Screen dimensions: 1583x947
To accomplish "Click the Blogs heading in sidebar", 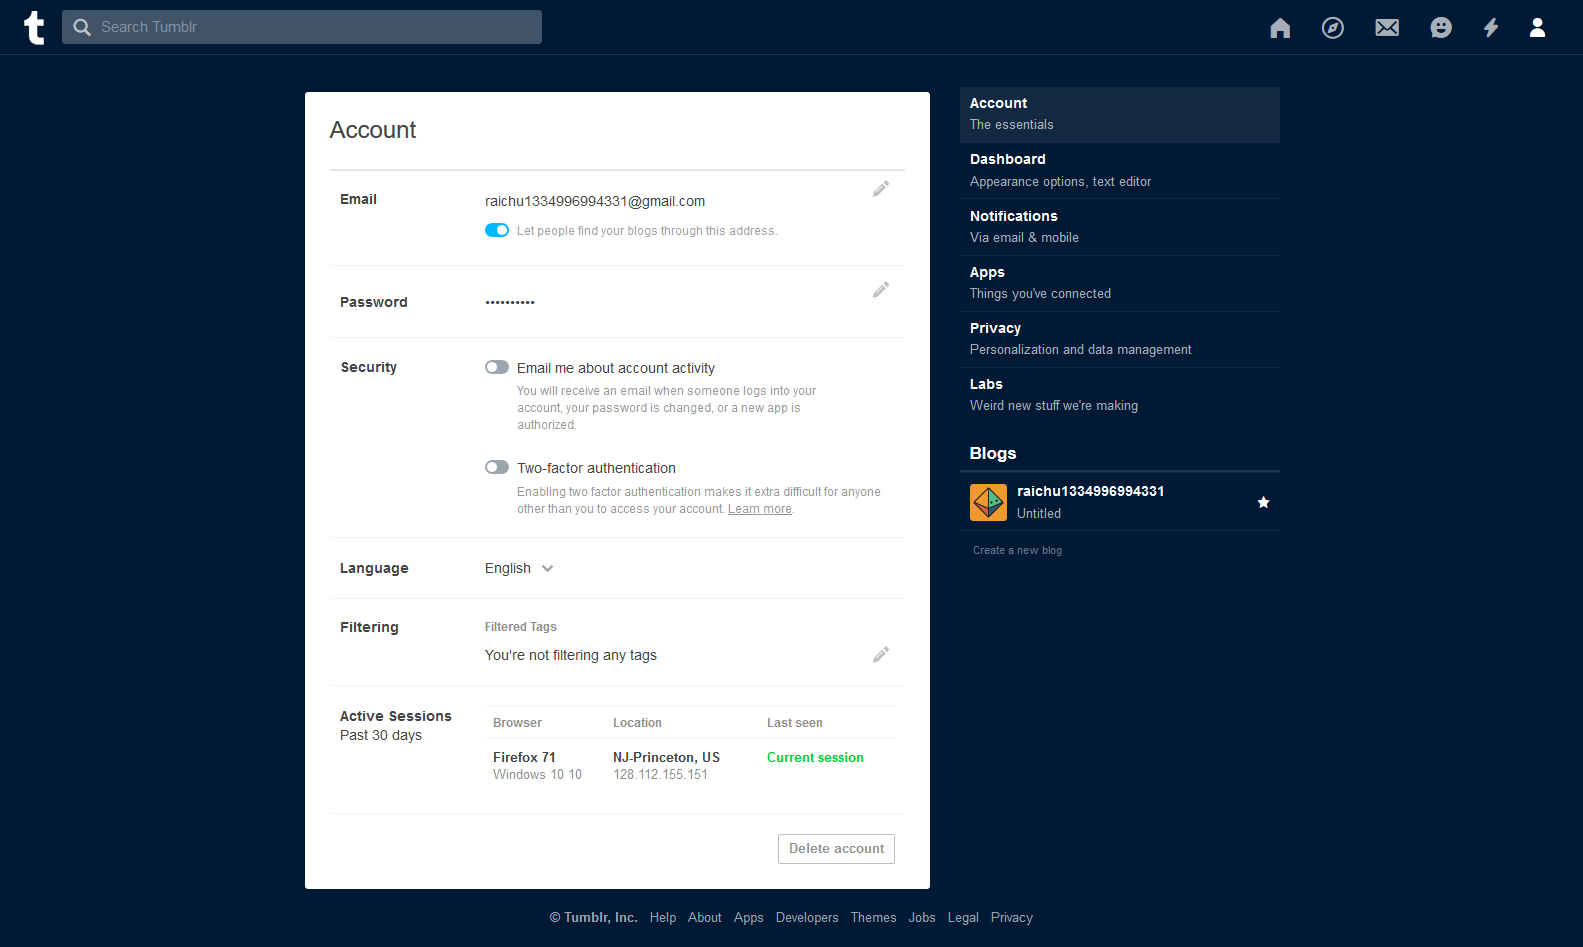I will (993, 454).
